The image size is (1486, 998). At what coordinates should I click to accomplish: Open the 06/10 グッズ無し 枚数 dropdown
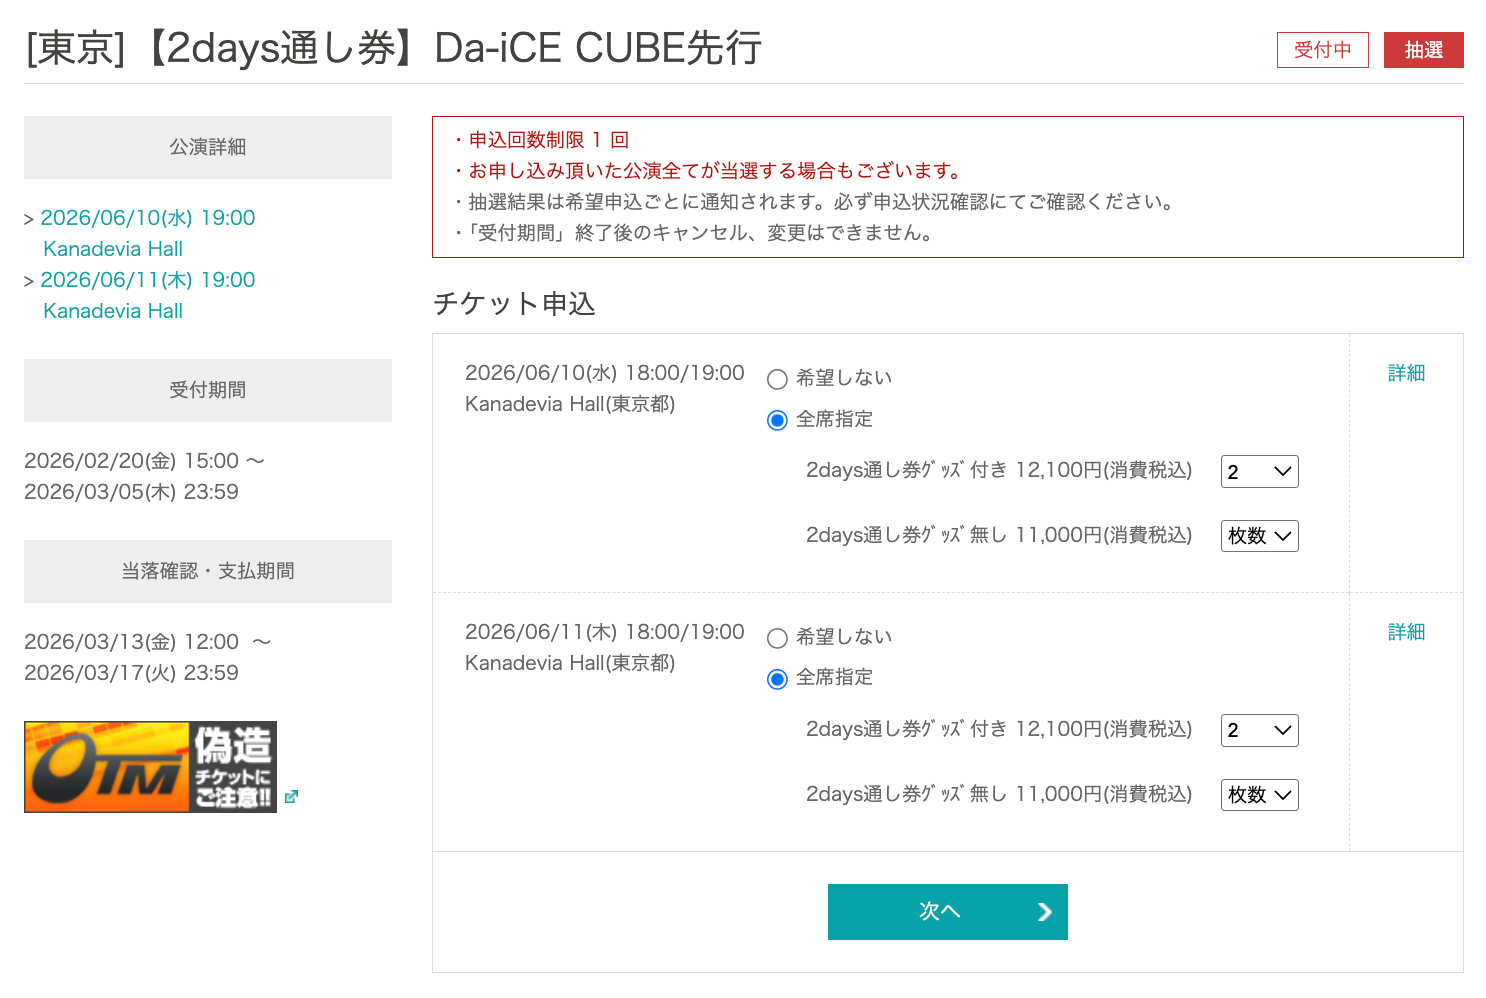click(1259, 536)
